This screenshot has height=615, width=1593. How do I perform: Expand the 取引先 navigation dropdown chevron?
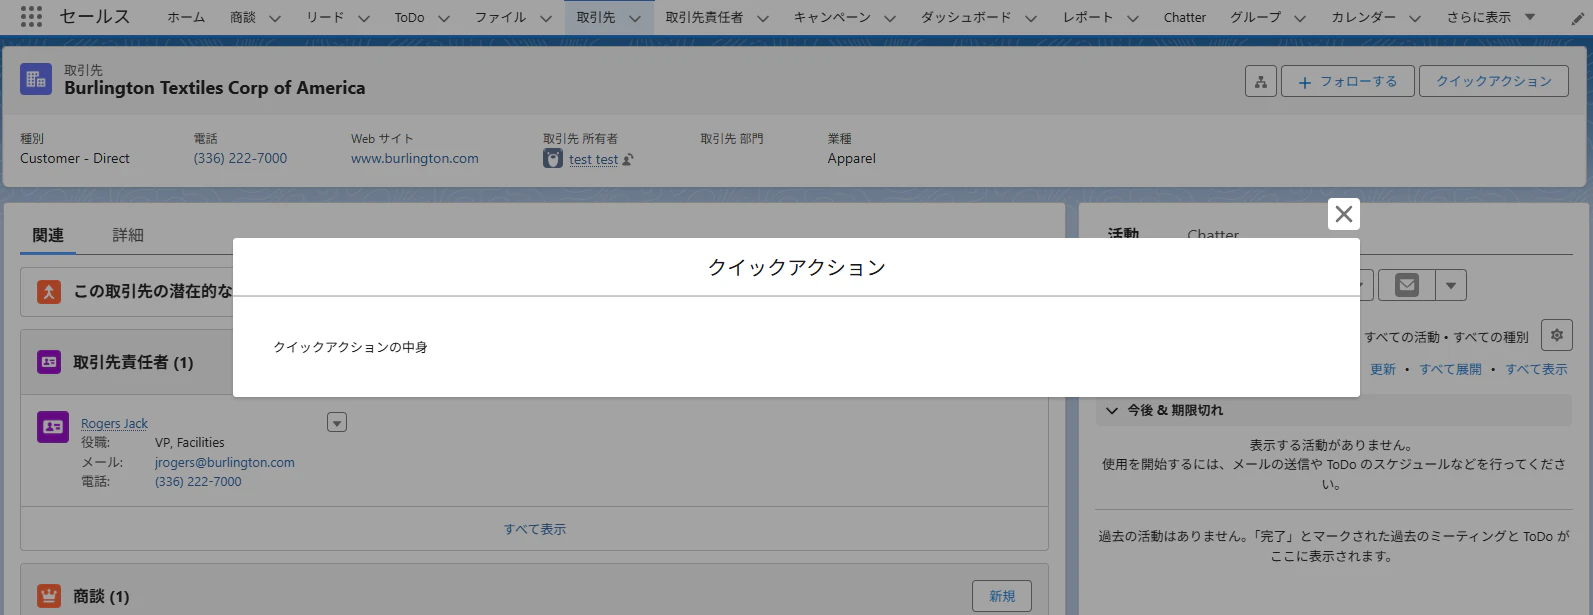point(634,18)
